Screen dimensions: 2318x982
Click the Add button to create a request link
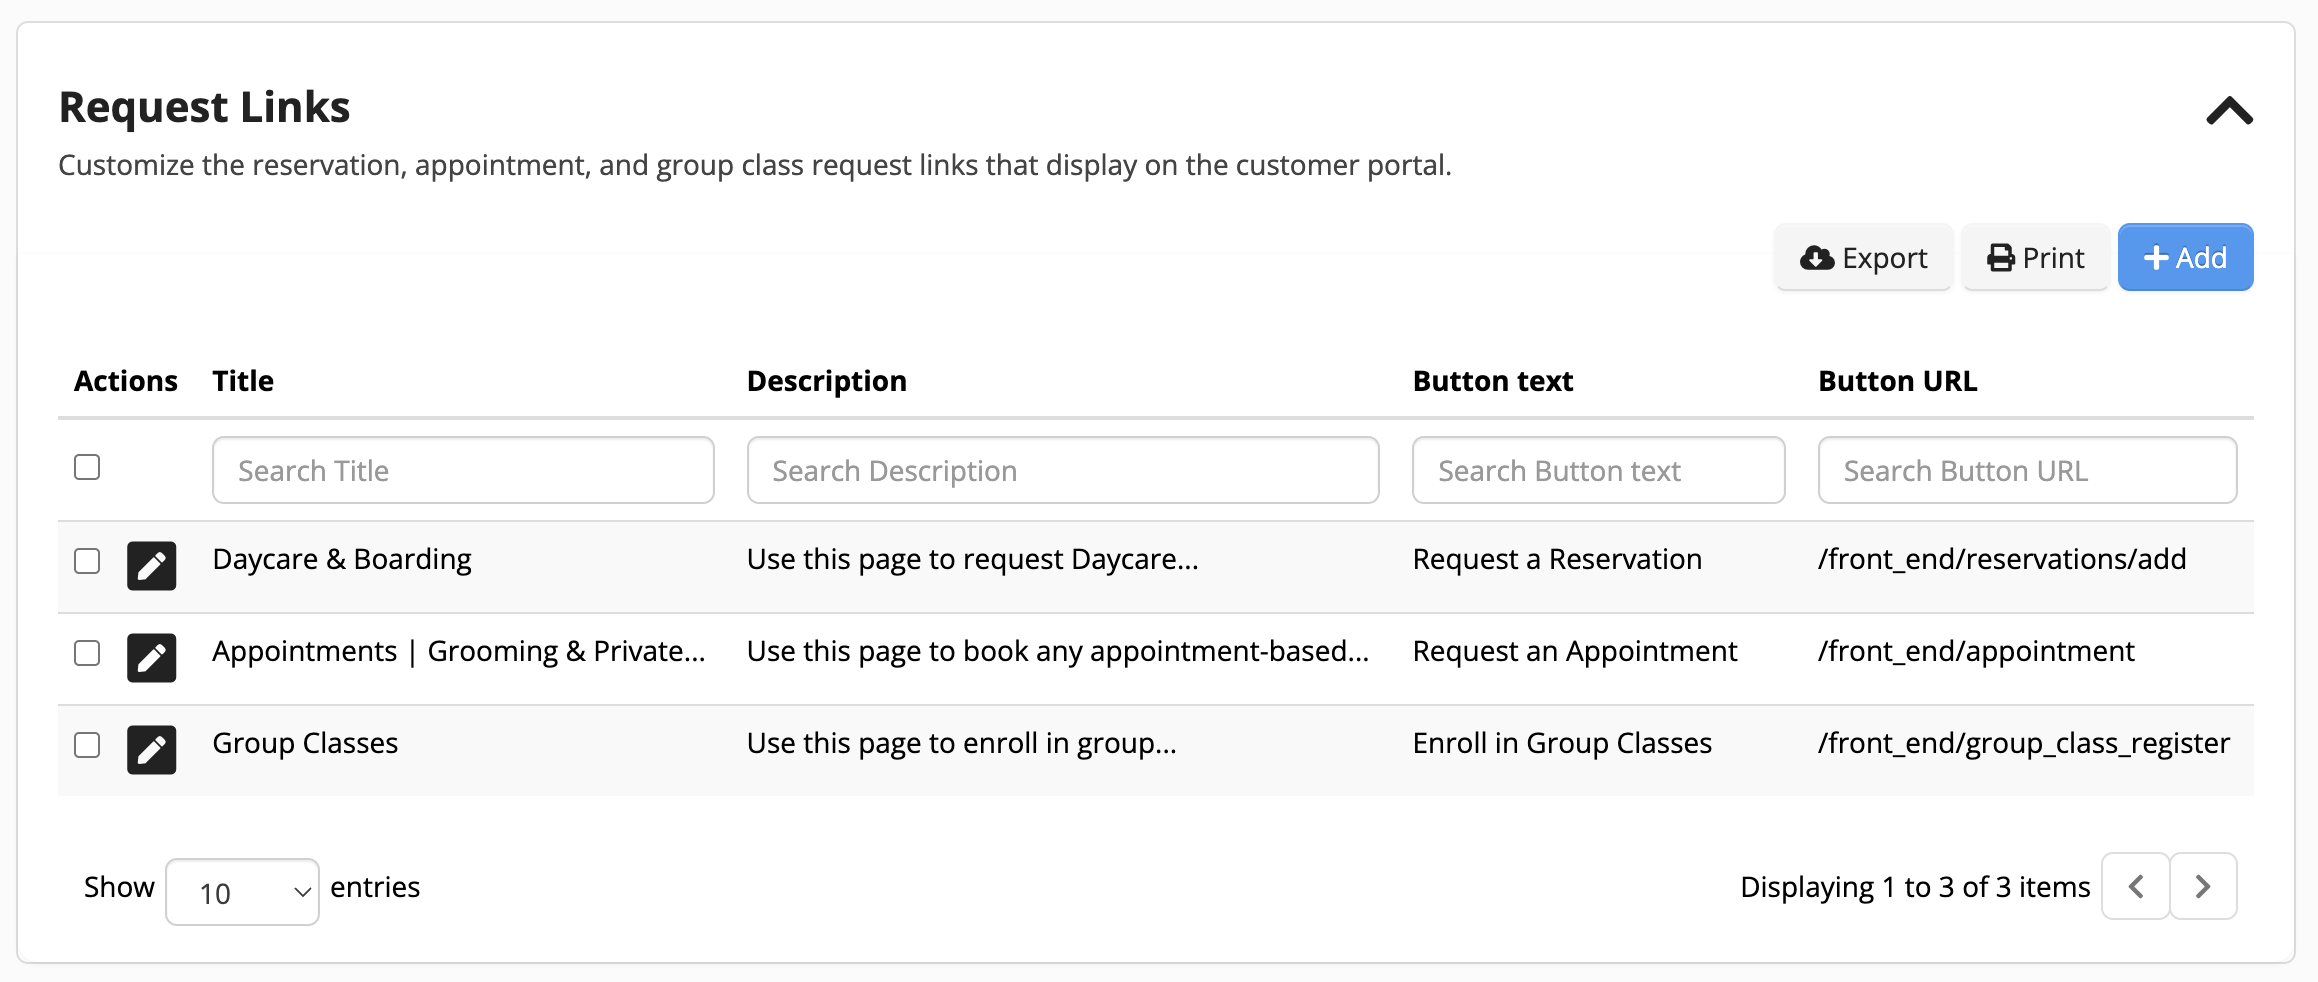coord(2185,257)
